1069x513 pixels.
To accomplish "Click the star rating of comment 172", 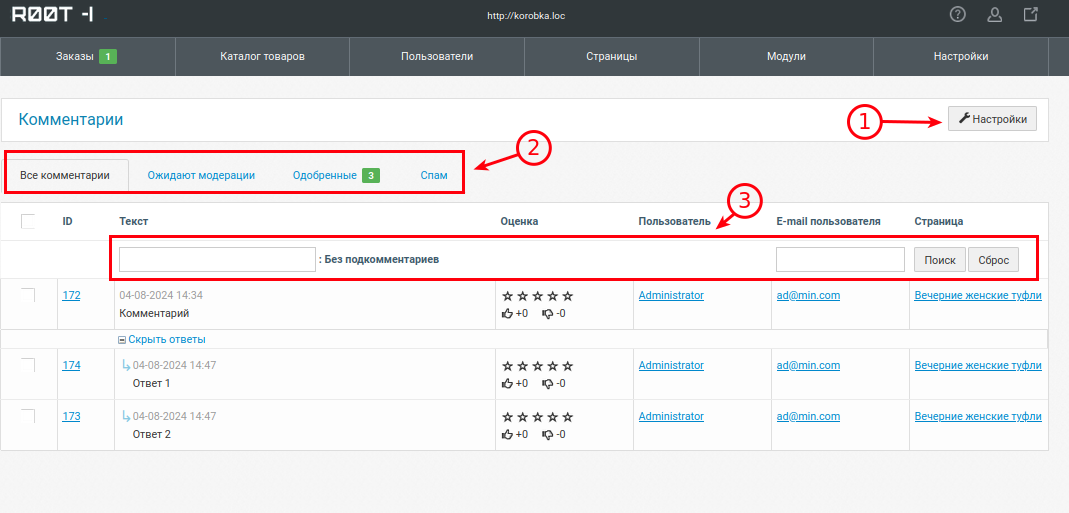I will click(537, 296).
